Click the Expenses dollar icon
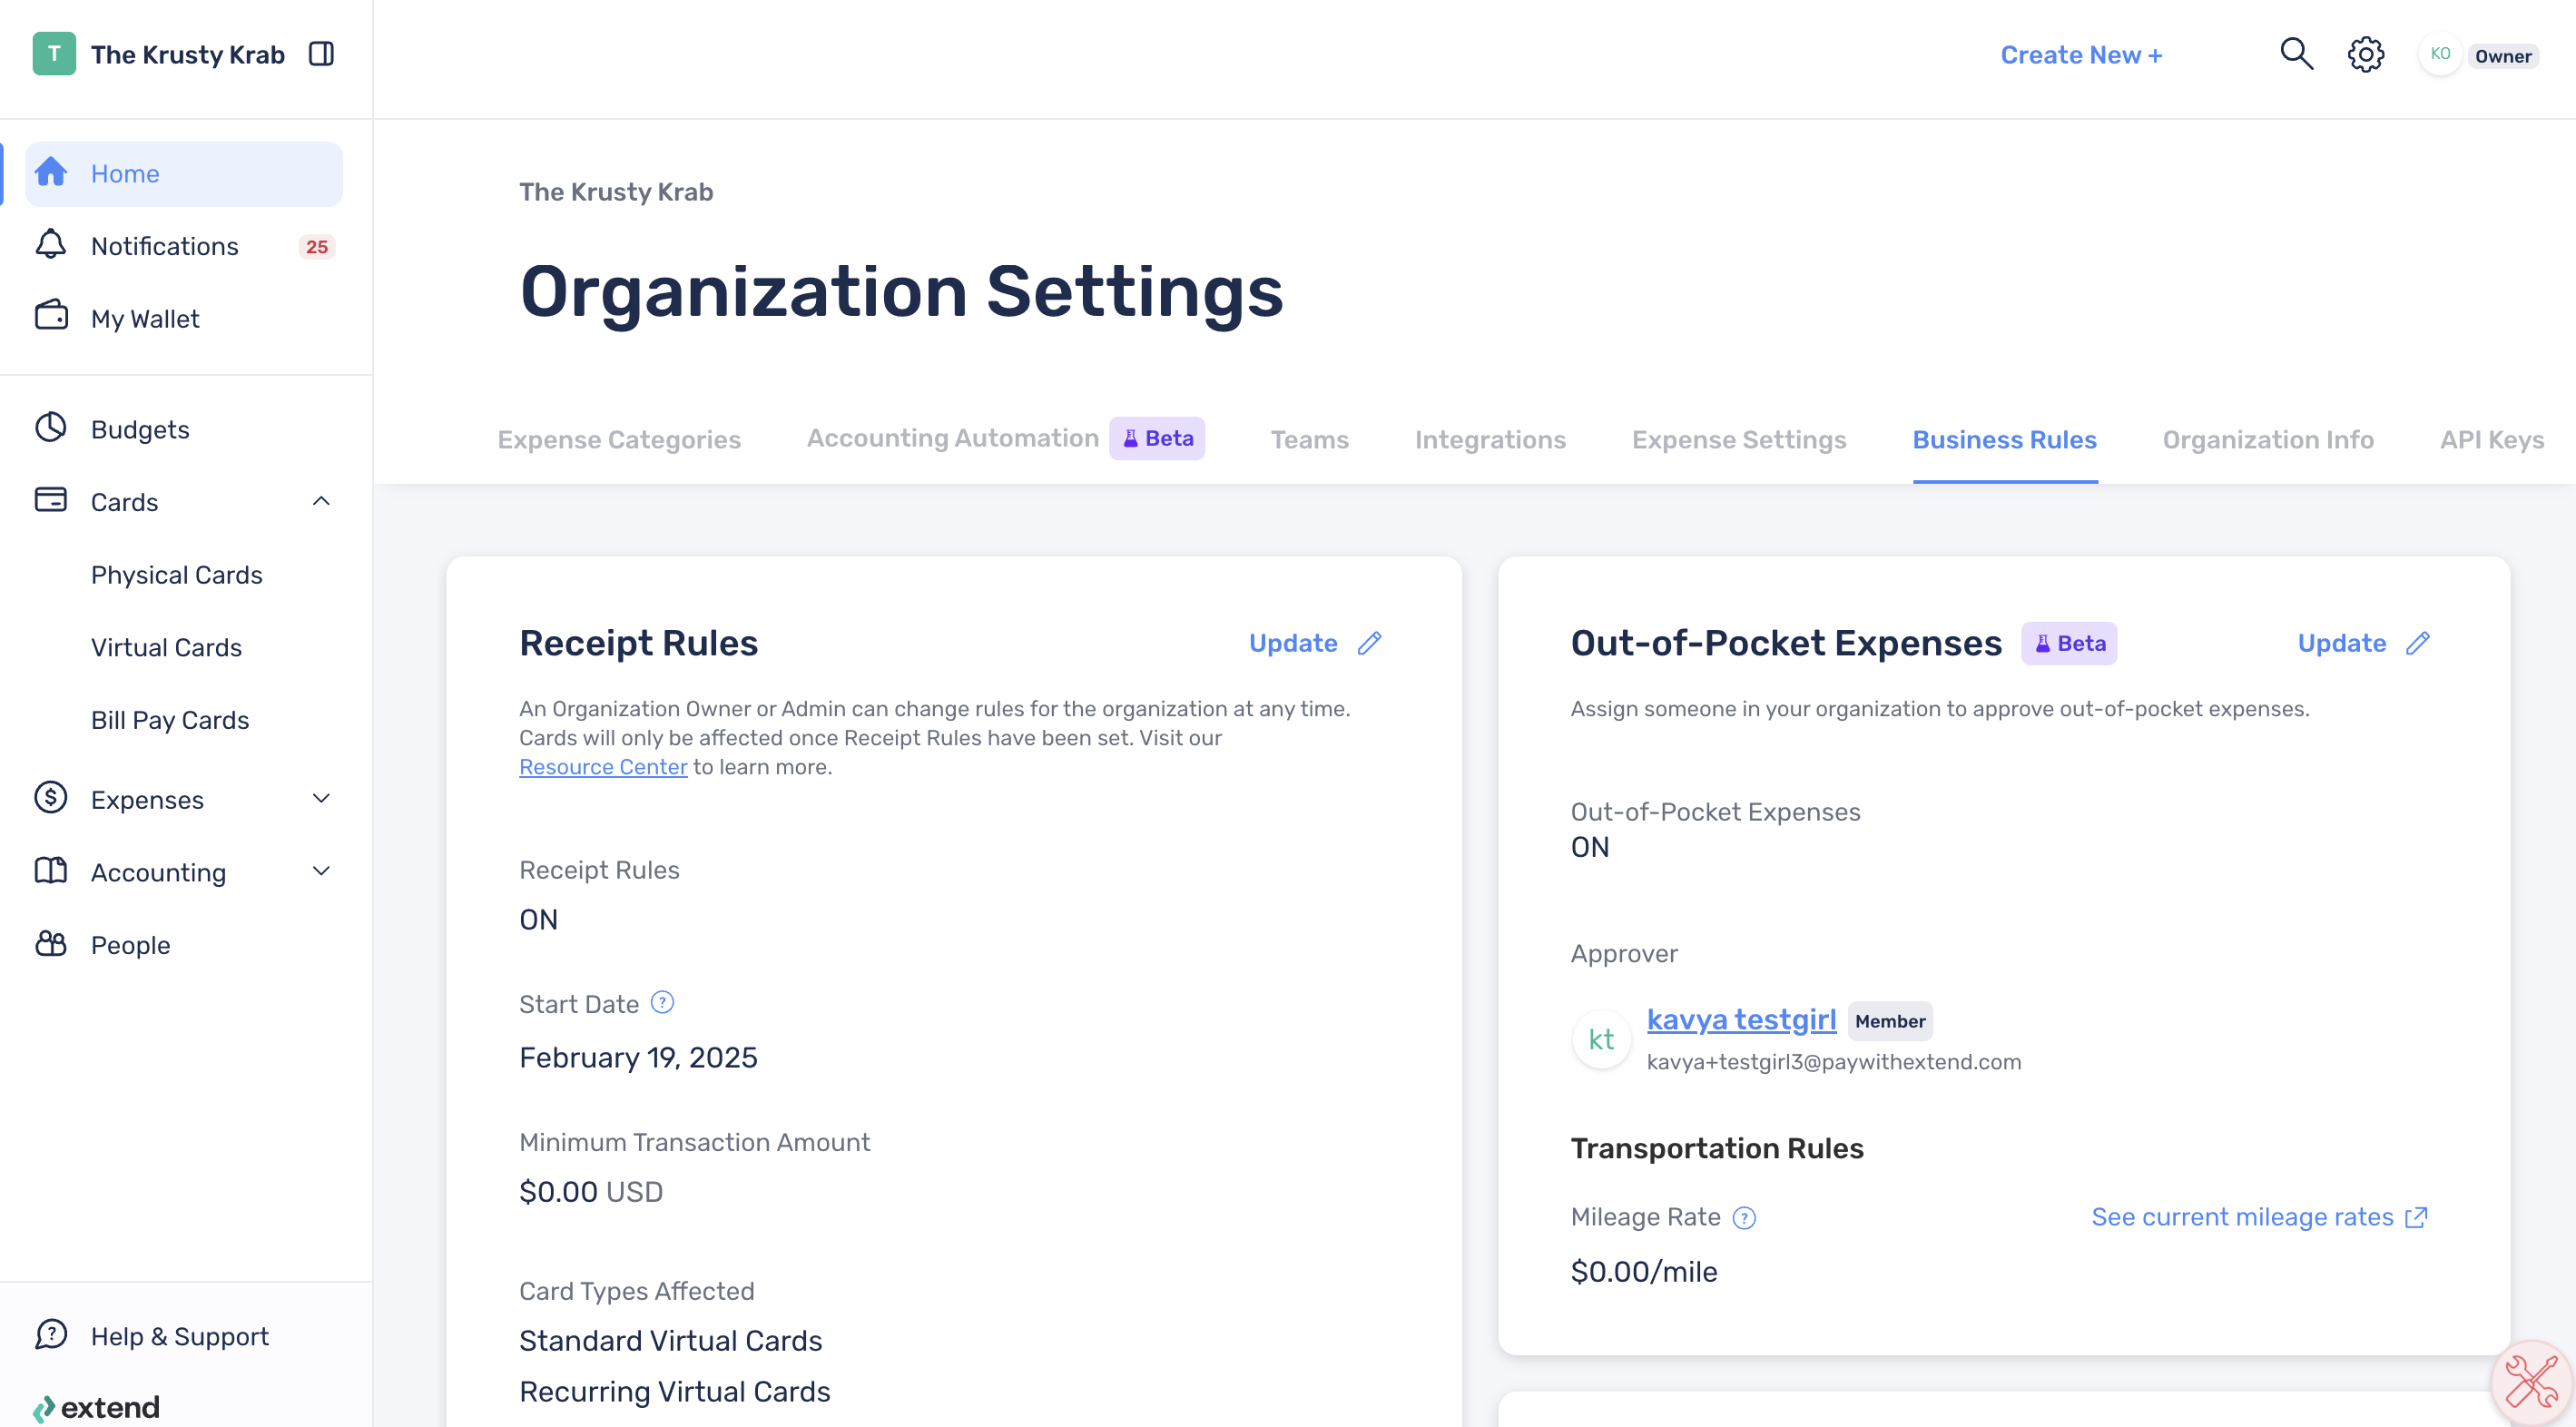This screenshot has height=1427, width=2576. click(51, 798)
